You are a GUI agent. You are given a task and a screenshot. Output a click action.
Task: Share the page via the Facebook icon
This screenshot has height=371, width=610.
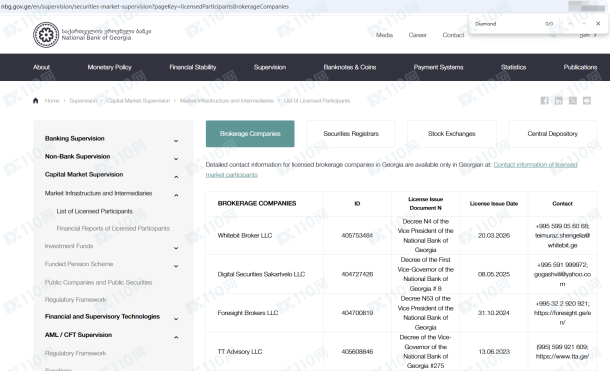[x=545, y=101]
